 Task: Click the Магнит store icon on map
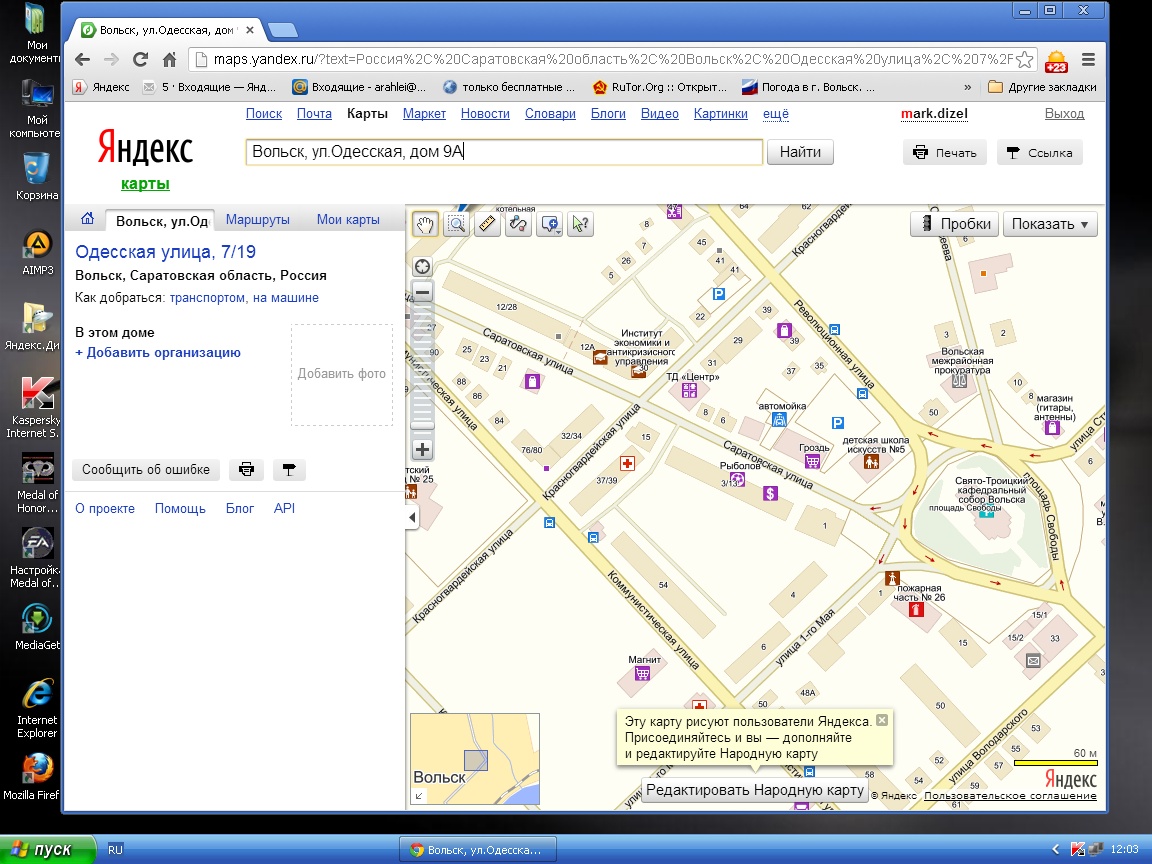tap(642, 674)
